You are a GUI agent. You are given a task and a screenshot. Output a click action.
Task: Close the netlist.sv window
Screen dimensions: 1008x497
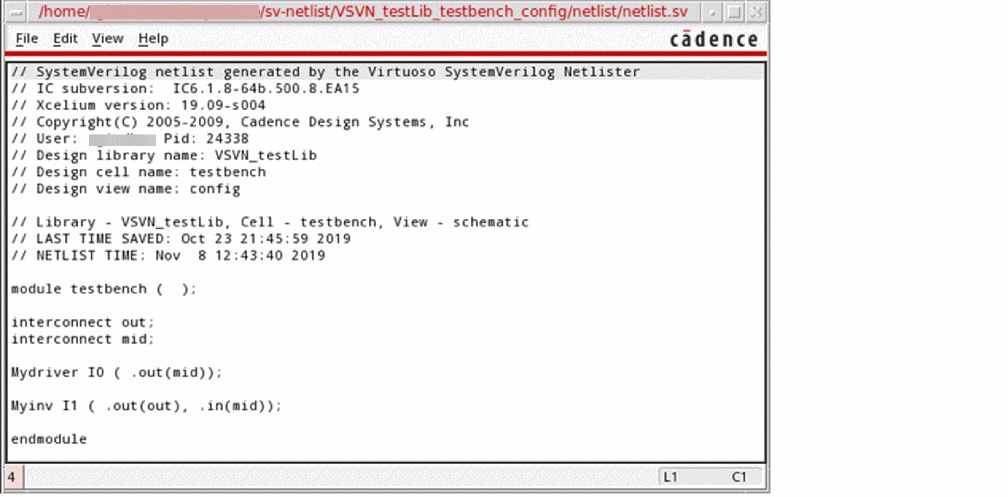[757, 12]
